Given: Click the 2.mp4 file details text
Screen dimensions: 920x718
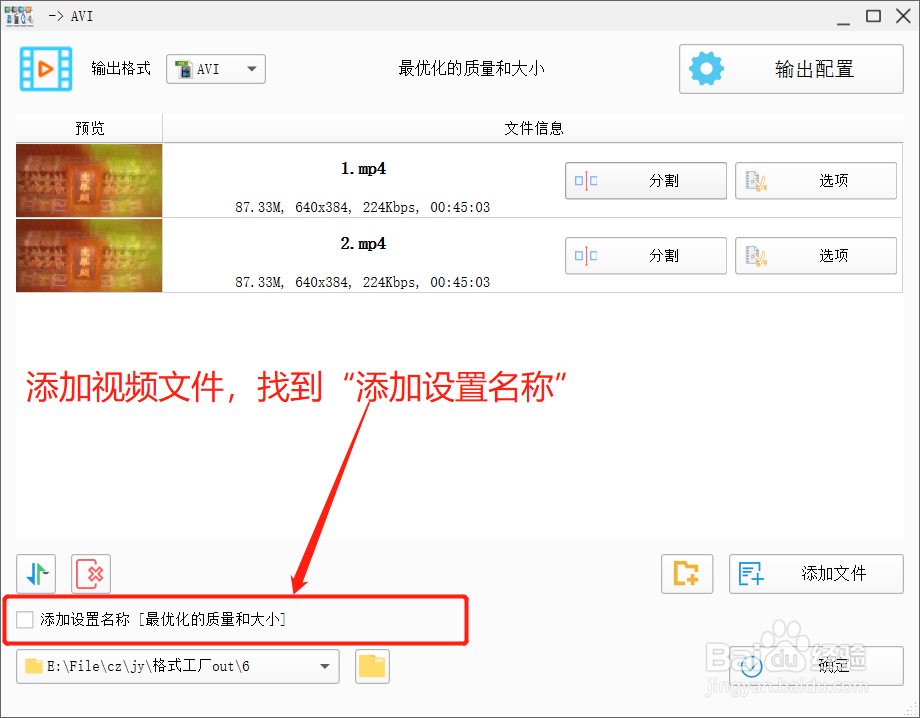Looking at the screenshot, I should 363,282.
